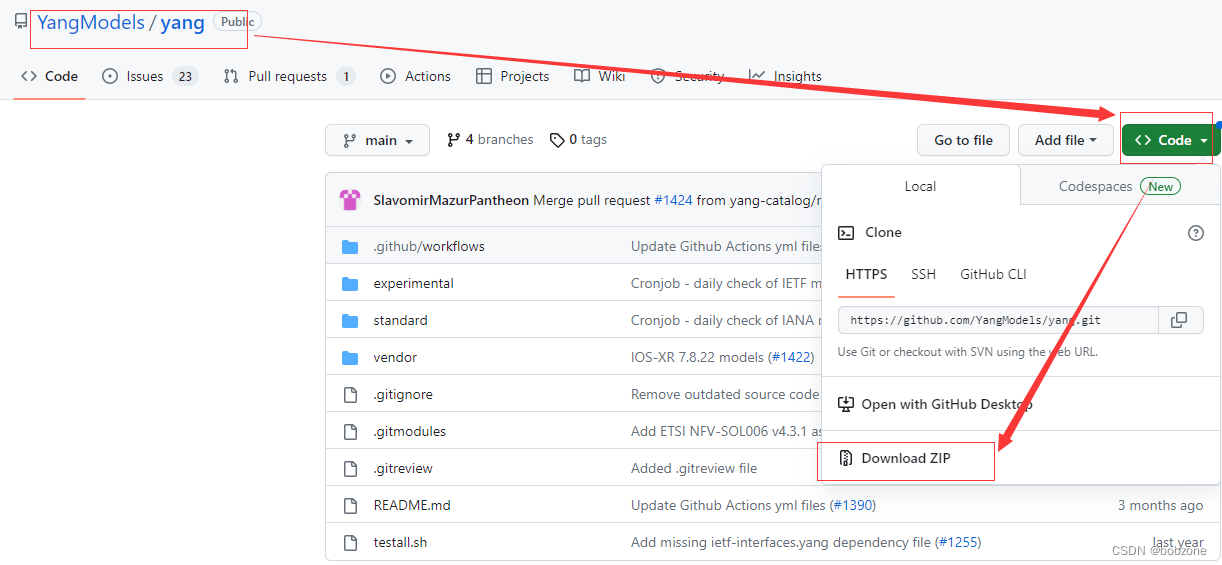Click the branch icon beside 4 branches
The height and width of the screenshot is (565, 1222).
[454, 140]
